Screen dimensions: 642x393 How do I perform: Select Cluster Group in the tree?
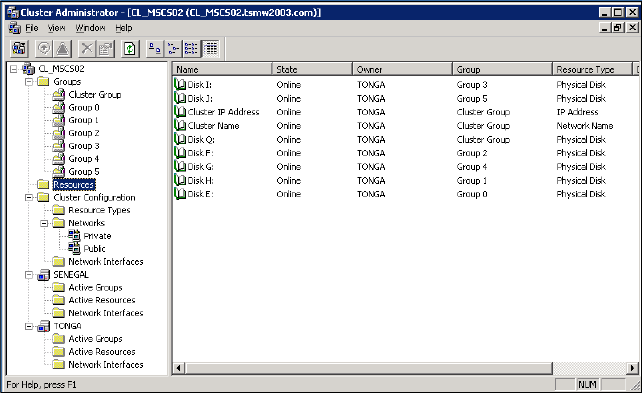(95, 95)
